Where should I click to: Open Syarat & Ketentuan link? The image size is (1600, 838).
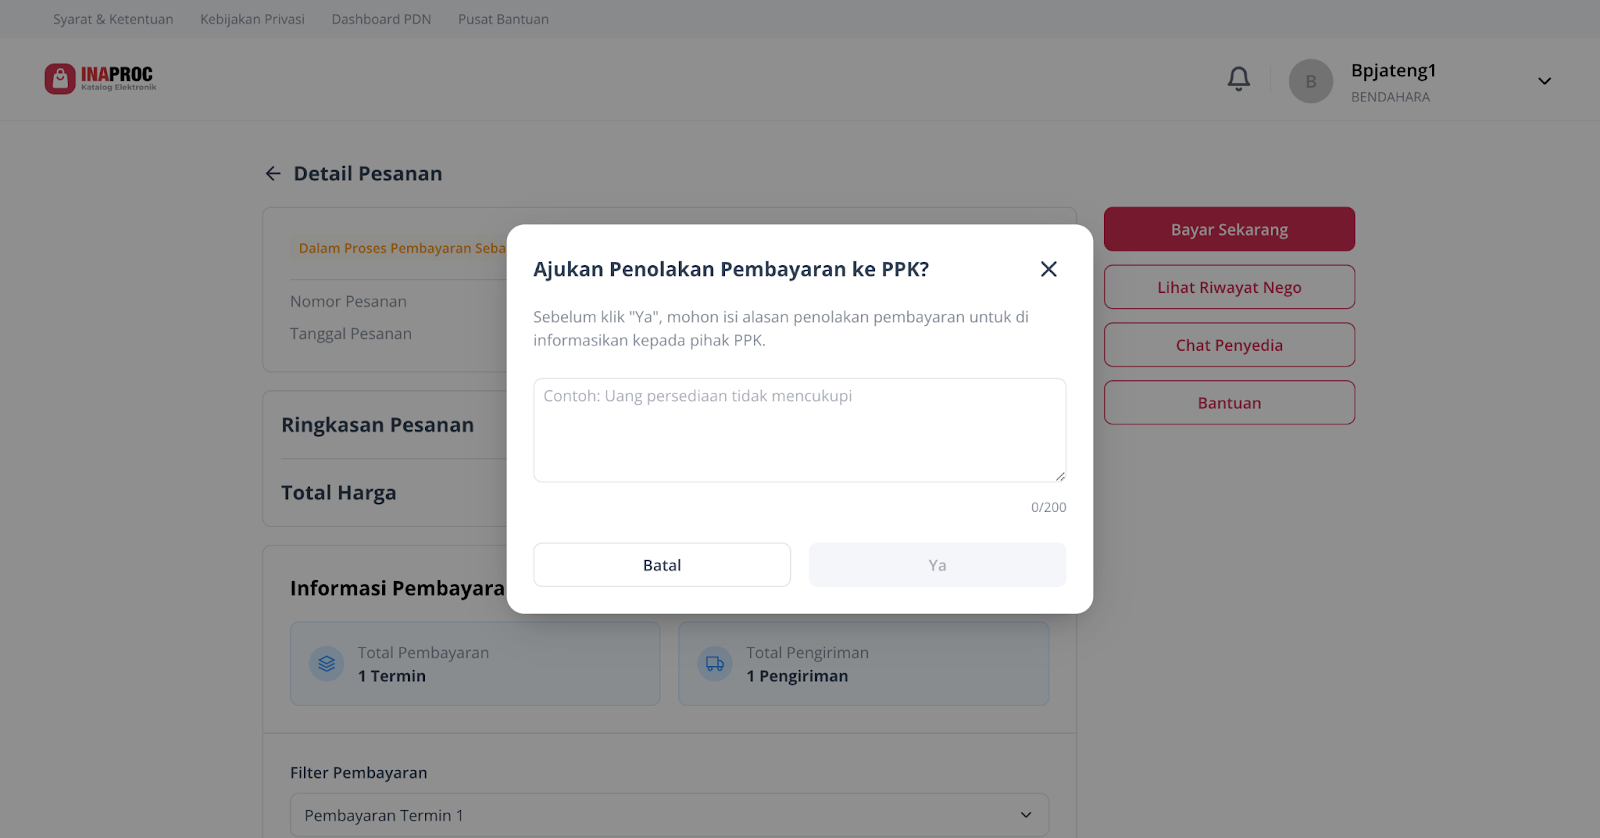(113, 19)
